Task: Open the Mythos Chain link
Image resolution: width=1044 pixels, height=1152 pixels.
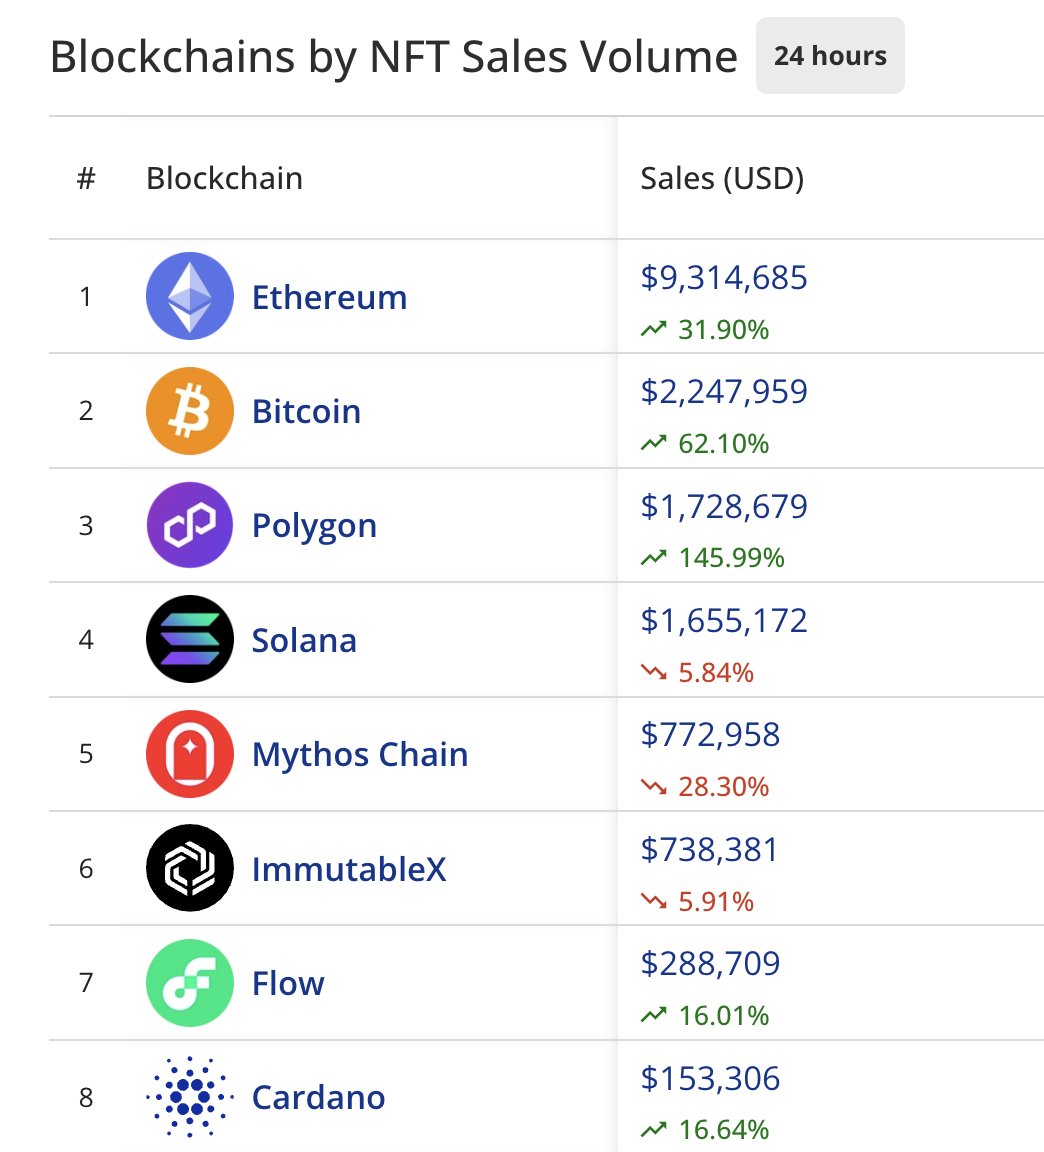Action: (360, 755)
